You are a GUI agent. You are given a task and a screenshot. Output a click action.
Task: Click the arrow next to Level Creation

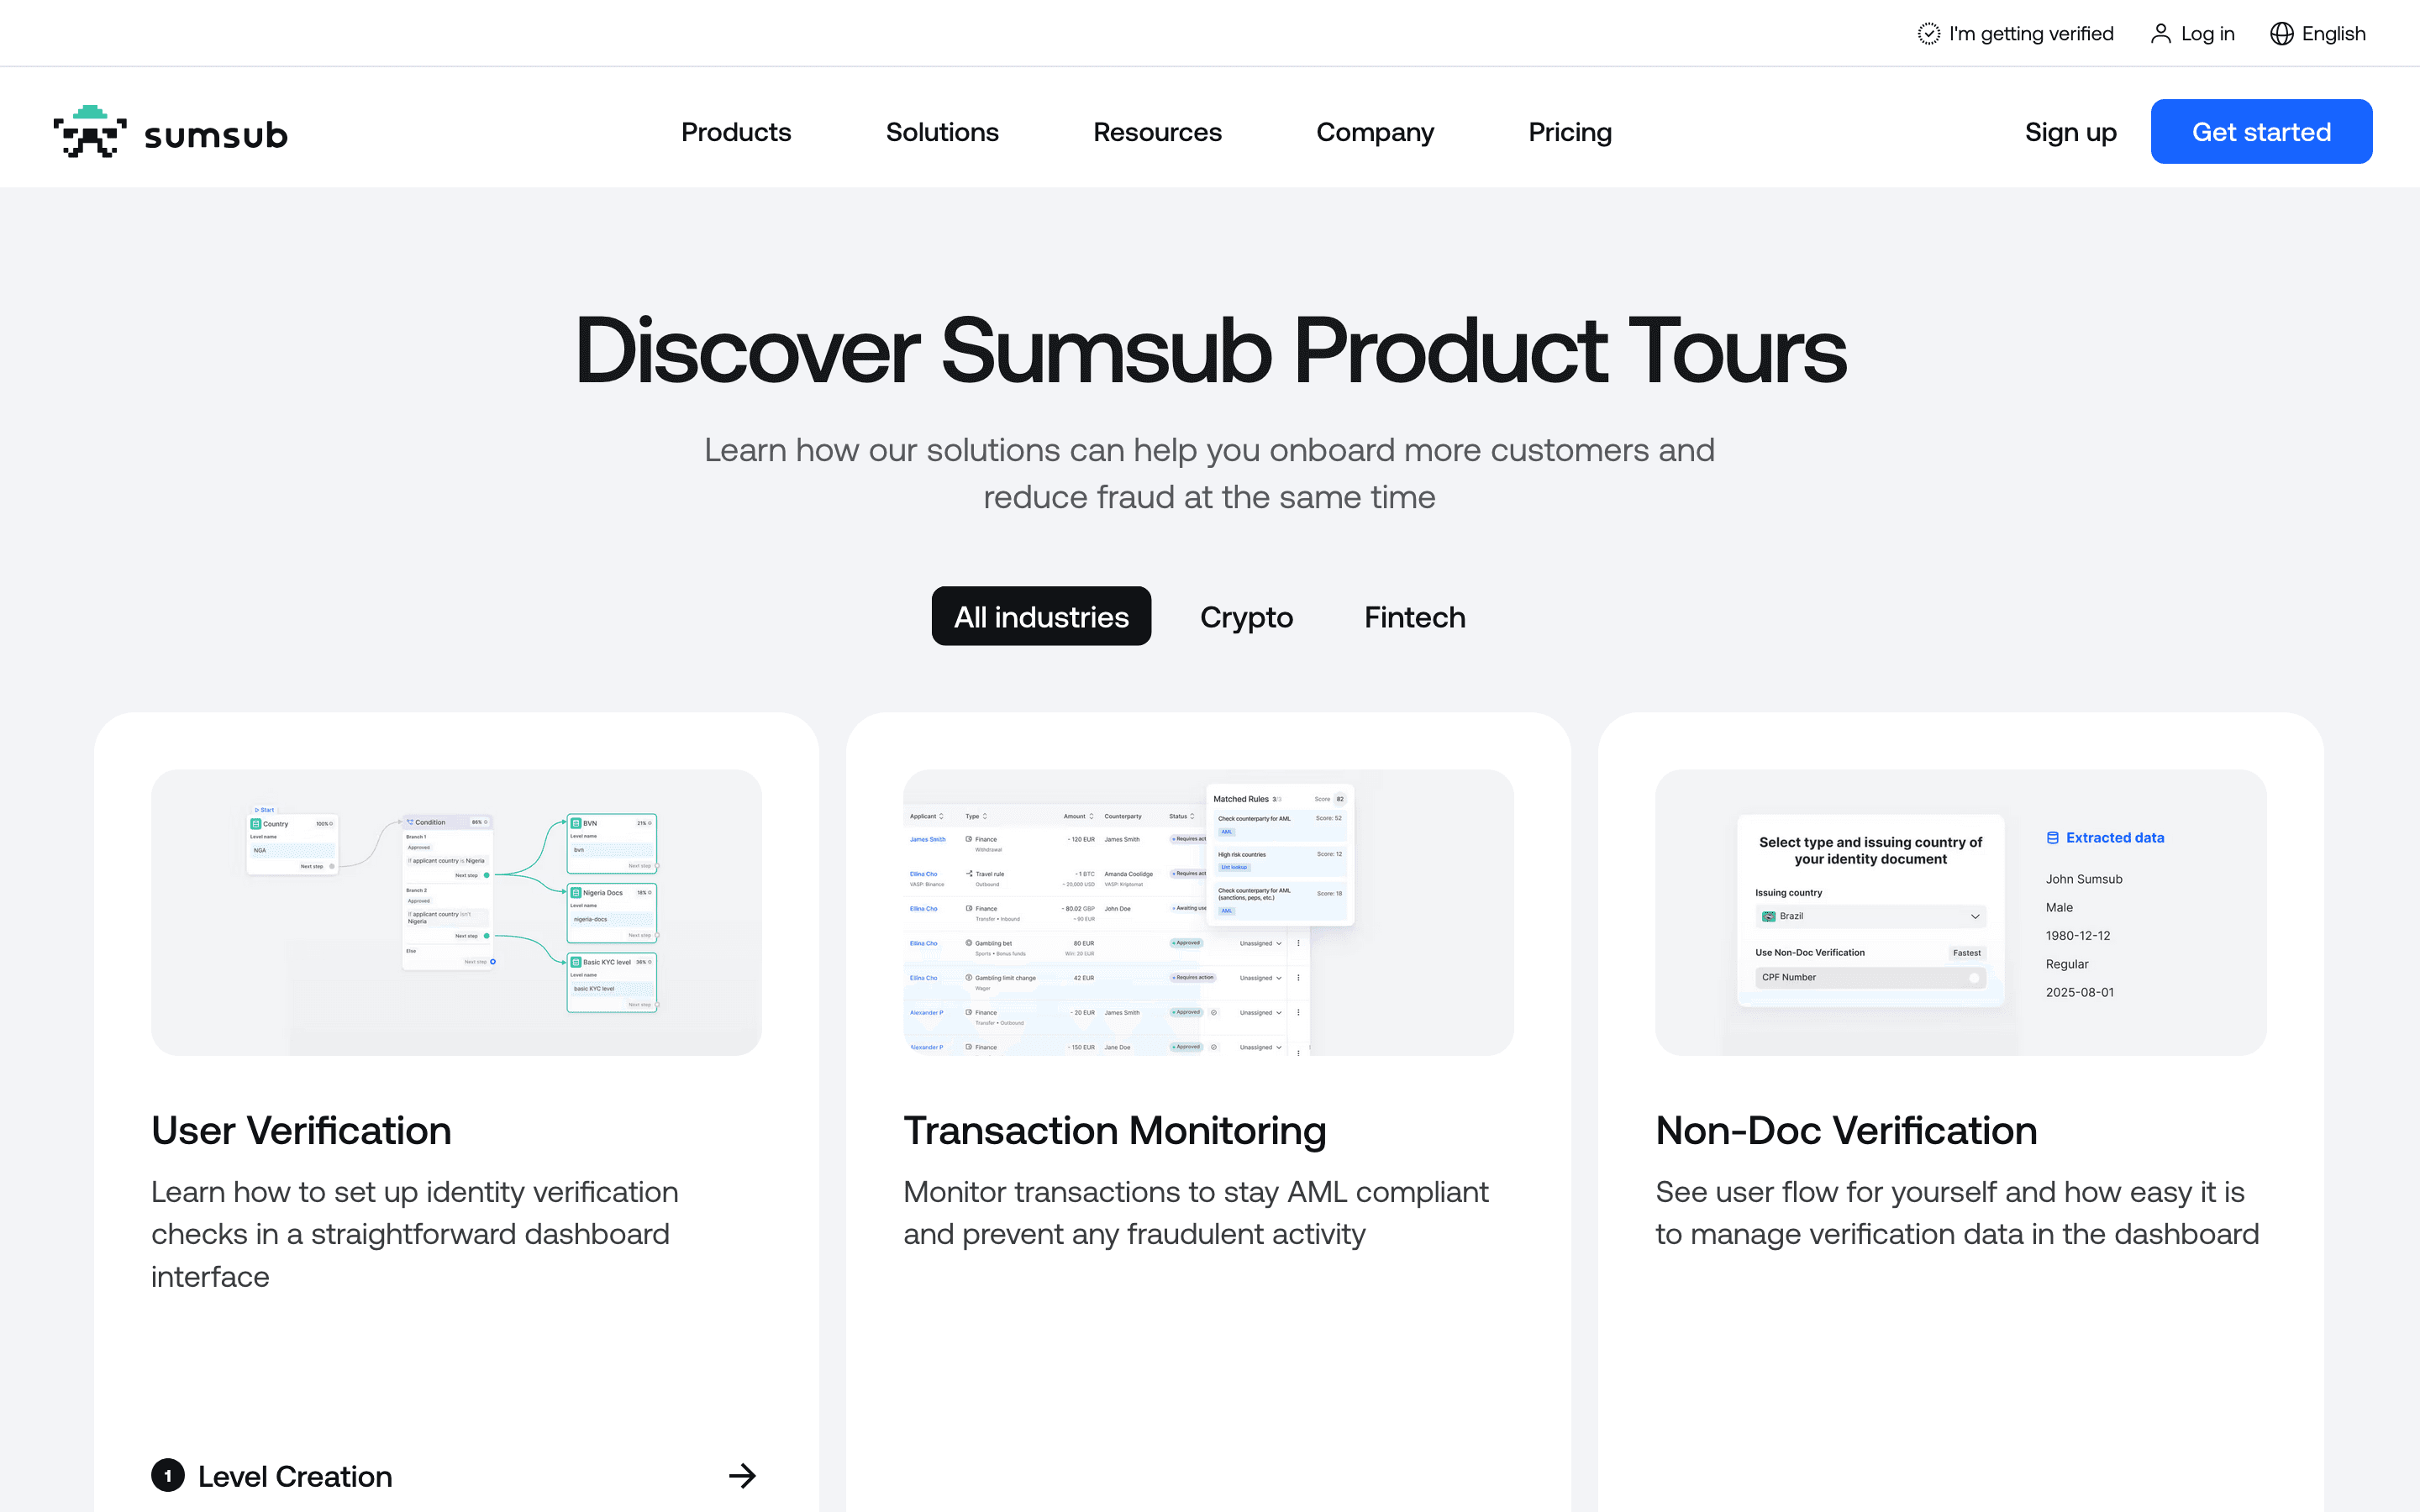(x=742, y=1476)
